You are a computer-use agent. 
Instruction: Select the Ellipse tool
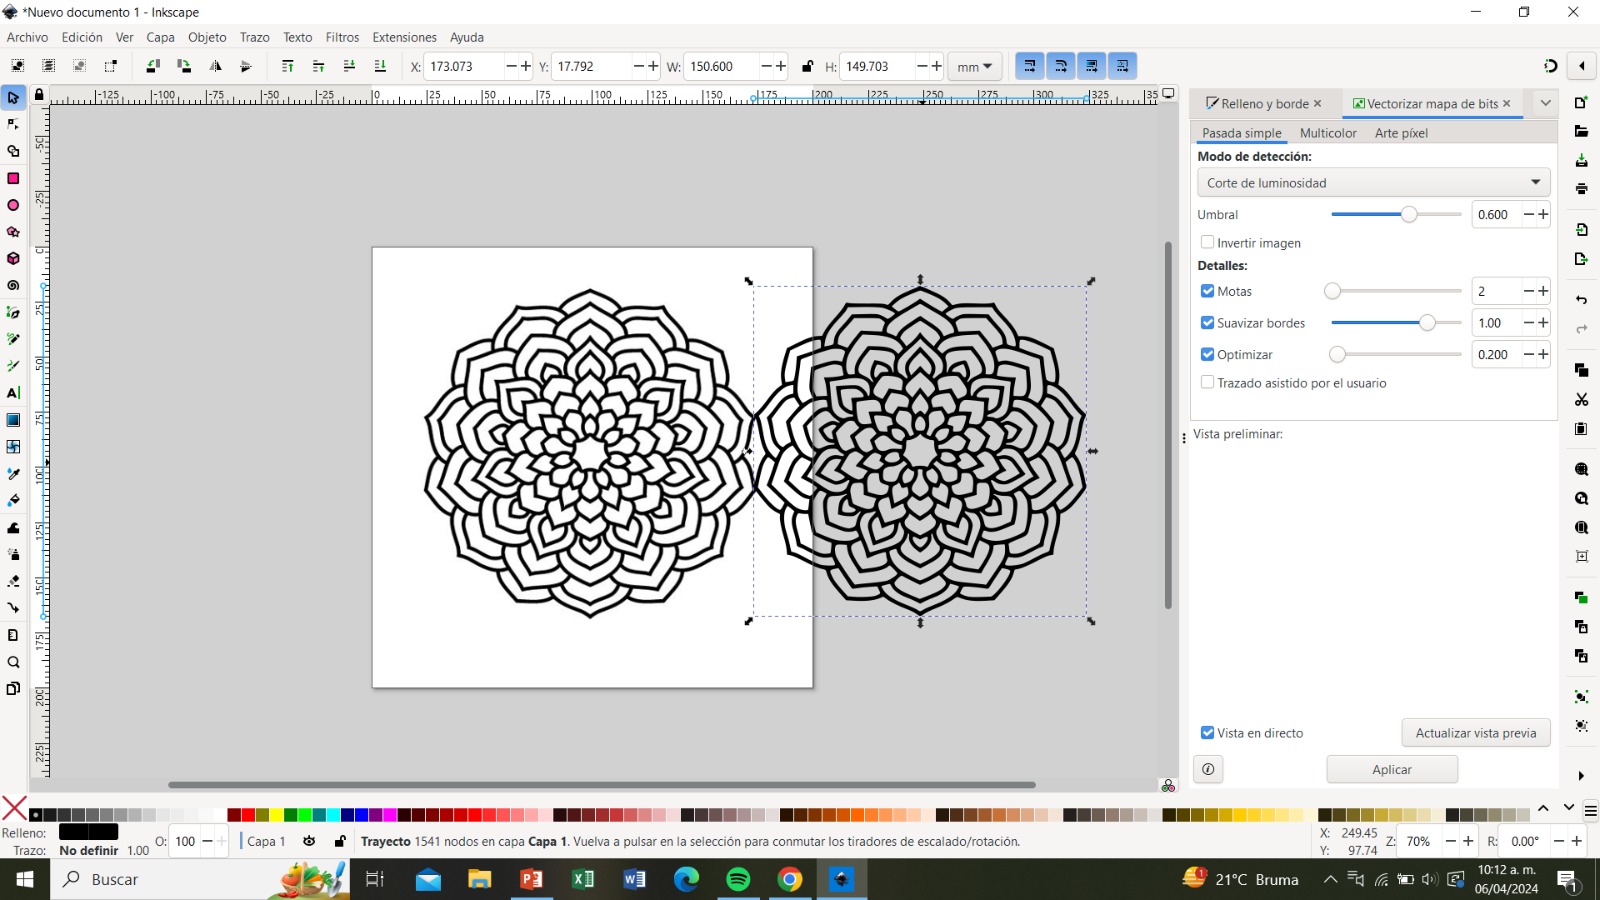pos(13,205)
